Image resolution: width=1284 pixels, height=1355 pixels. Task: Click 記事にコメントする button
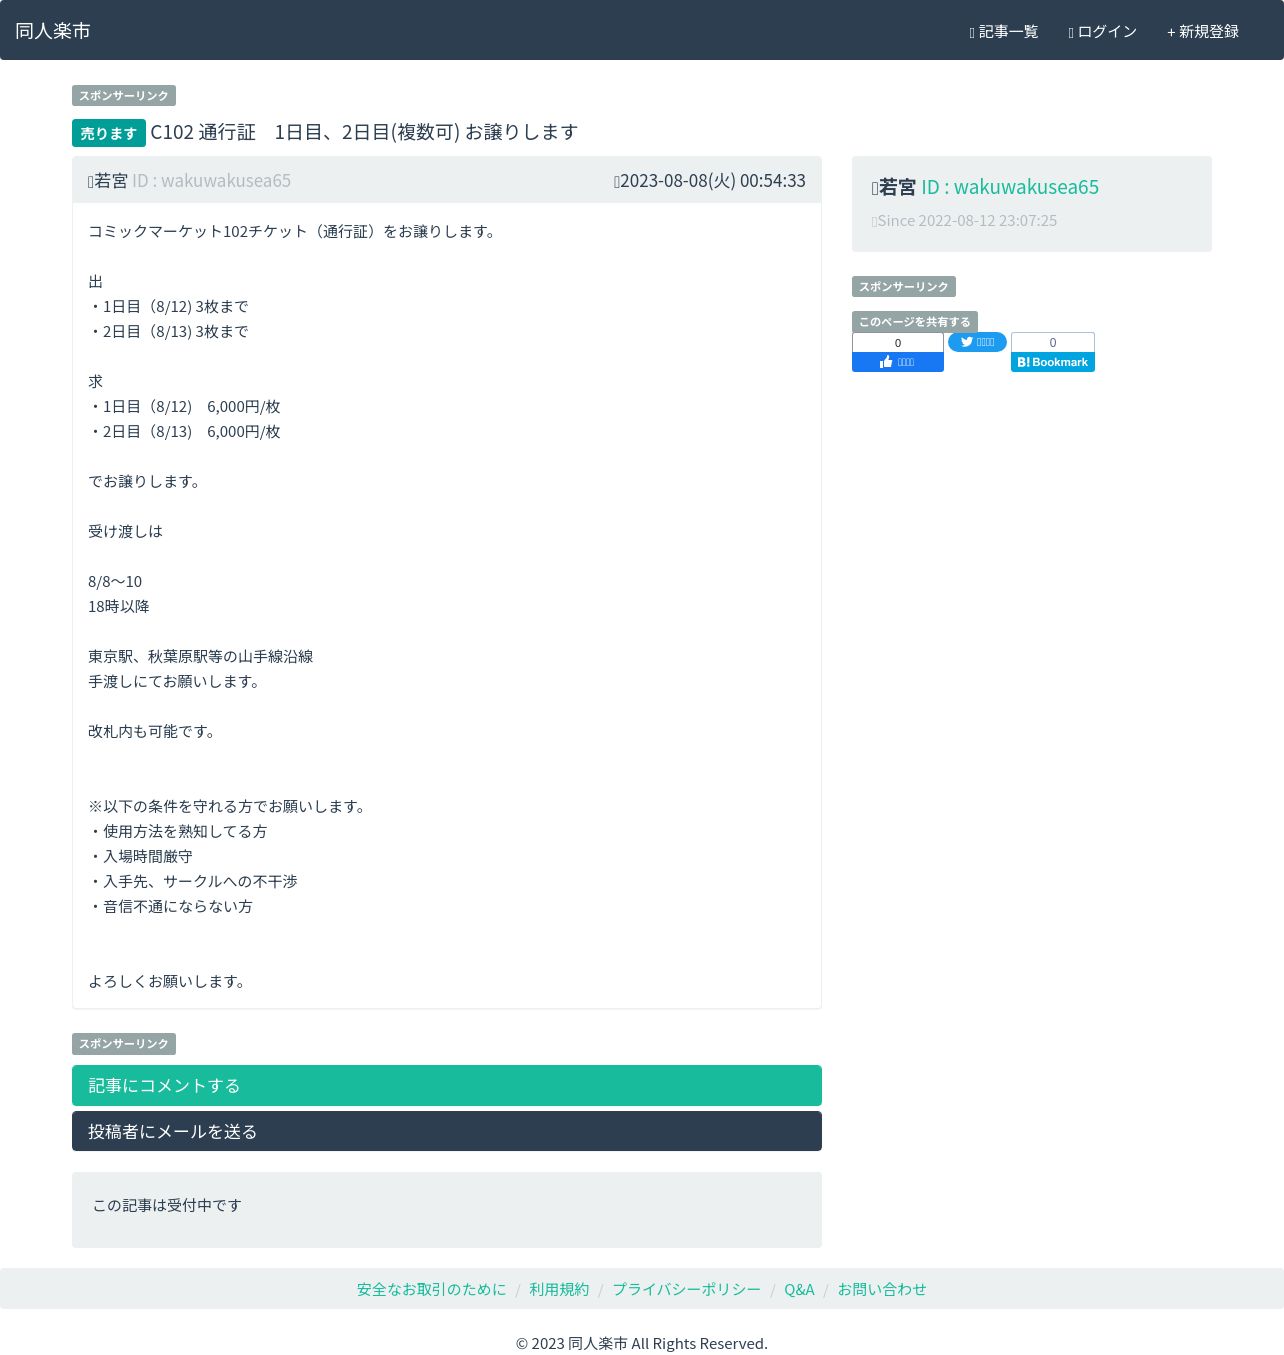click(x=447, y=1086)
